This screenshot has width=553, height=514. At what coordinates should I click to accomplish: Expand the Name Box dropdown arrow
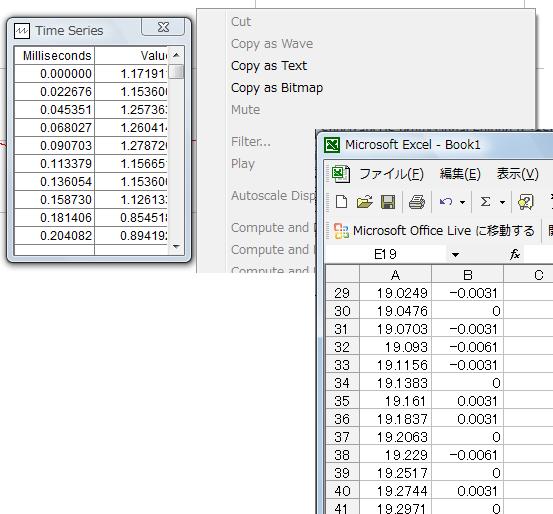pyautogui.click(x=455, y=255)
